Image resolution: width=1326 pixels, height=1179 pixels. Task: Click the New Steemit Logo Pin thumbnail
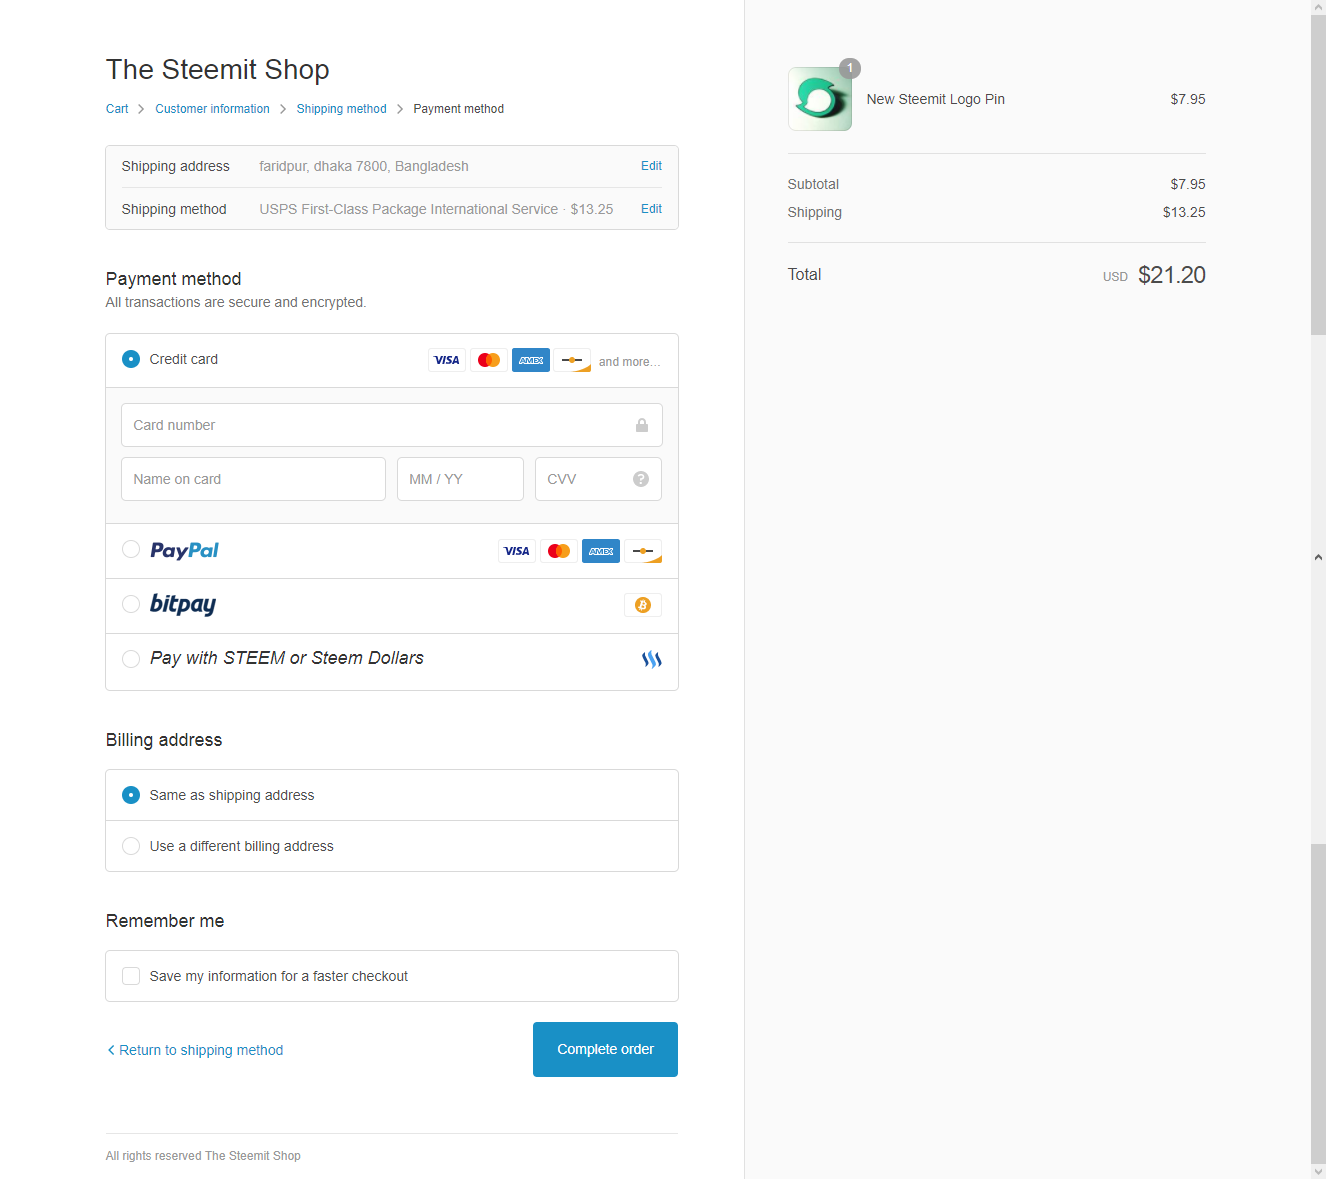point(820,99)
